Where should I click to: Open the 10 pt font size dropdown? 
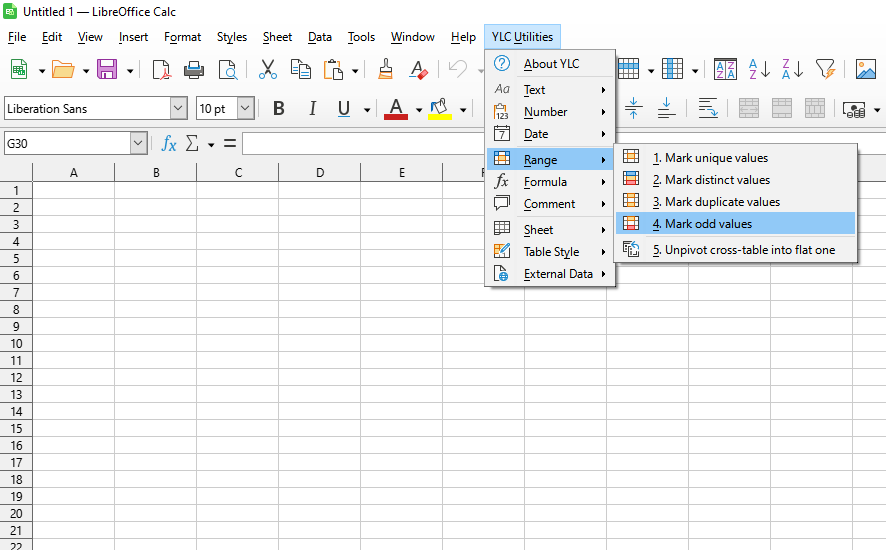pos(245,109)
